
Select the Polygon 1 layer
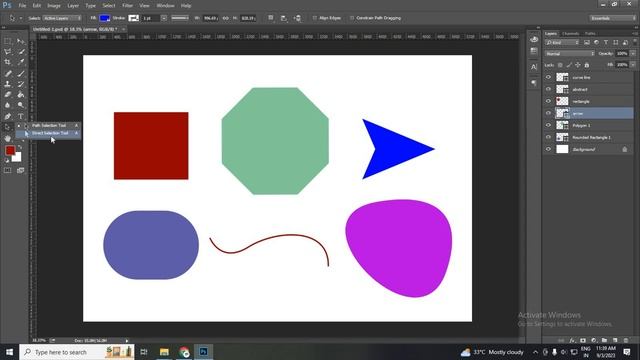(588, 125)
